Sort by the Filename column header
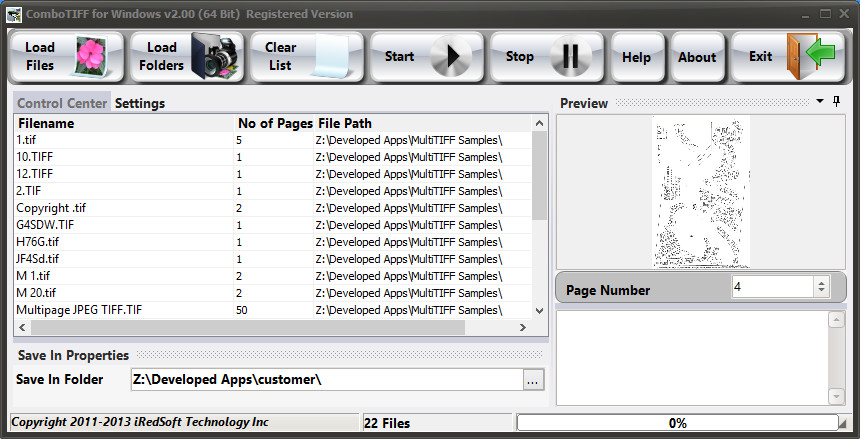The width and height of the screenshot is (860, 439). [x=125, y=123]
